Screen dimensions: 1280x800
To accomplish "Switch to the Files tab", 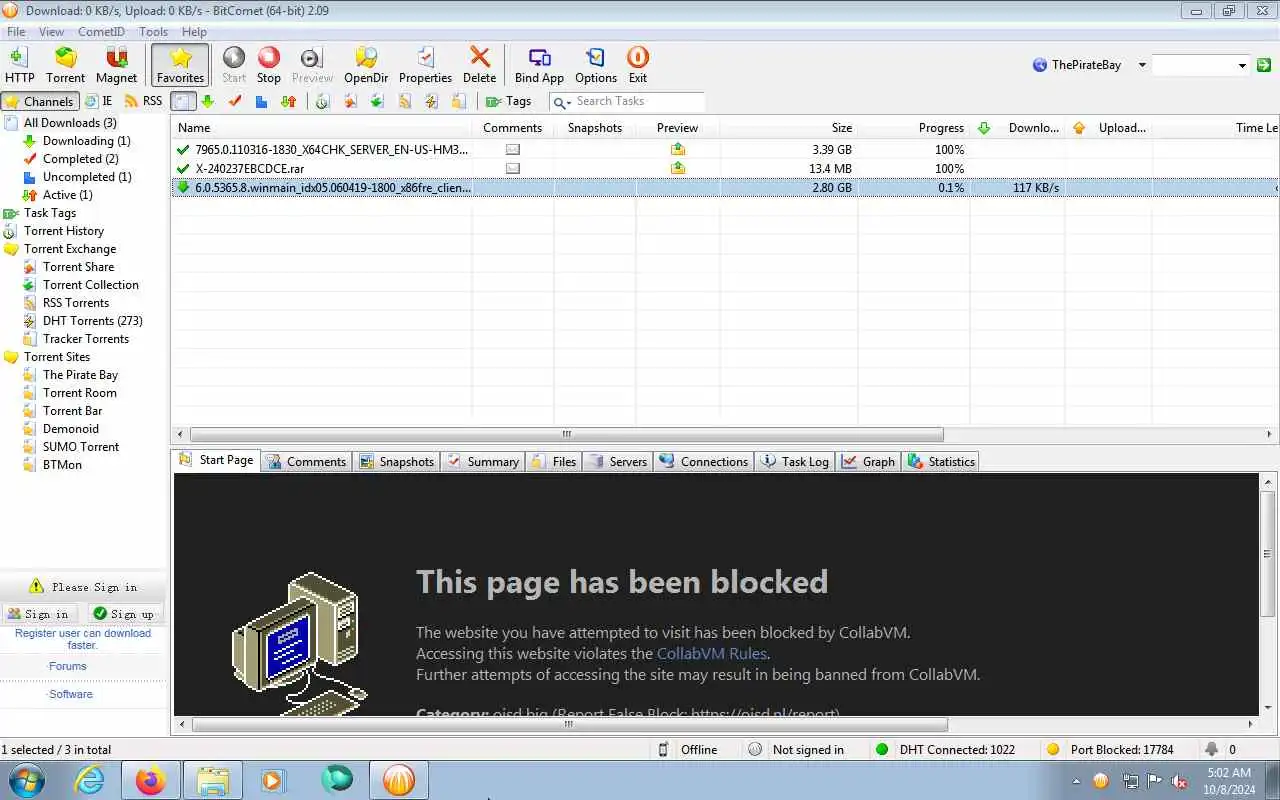I will coord(554,462).
